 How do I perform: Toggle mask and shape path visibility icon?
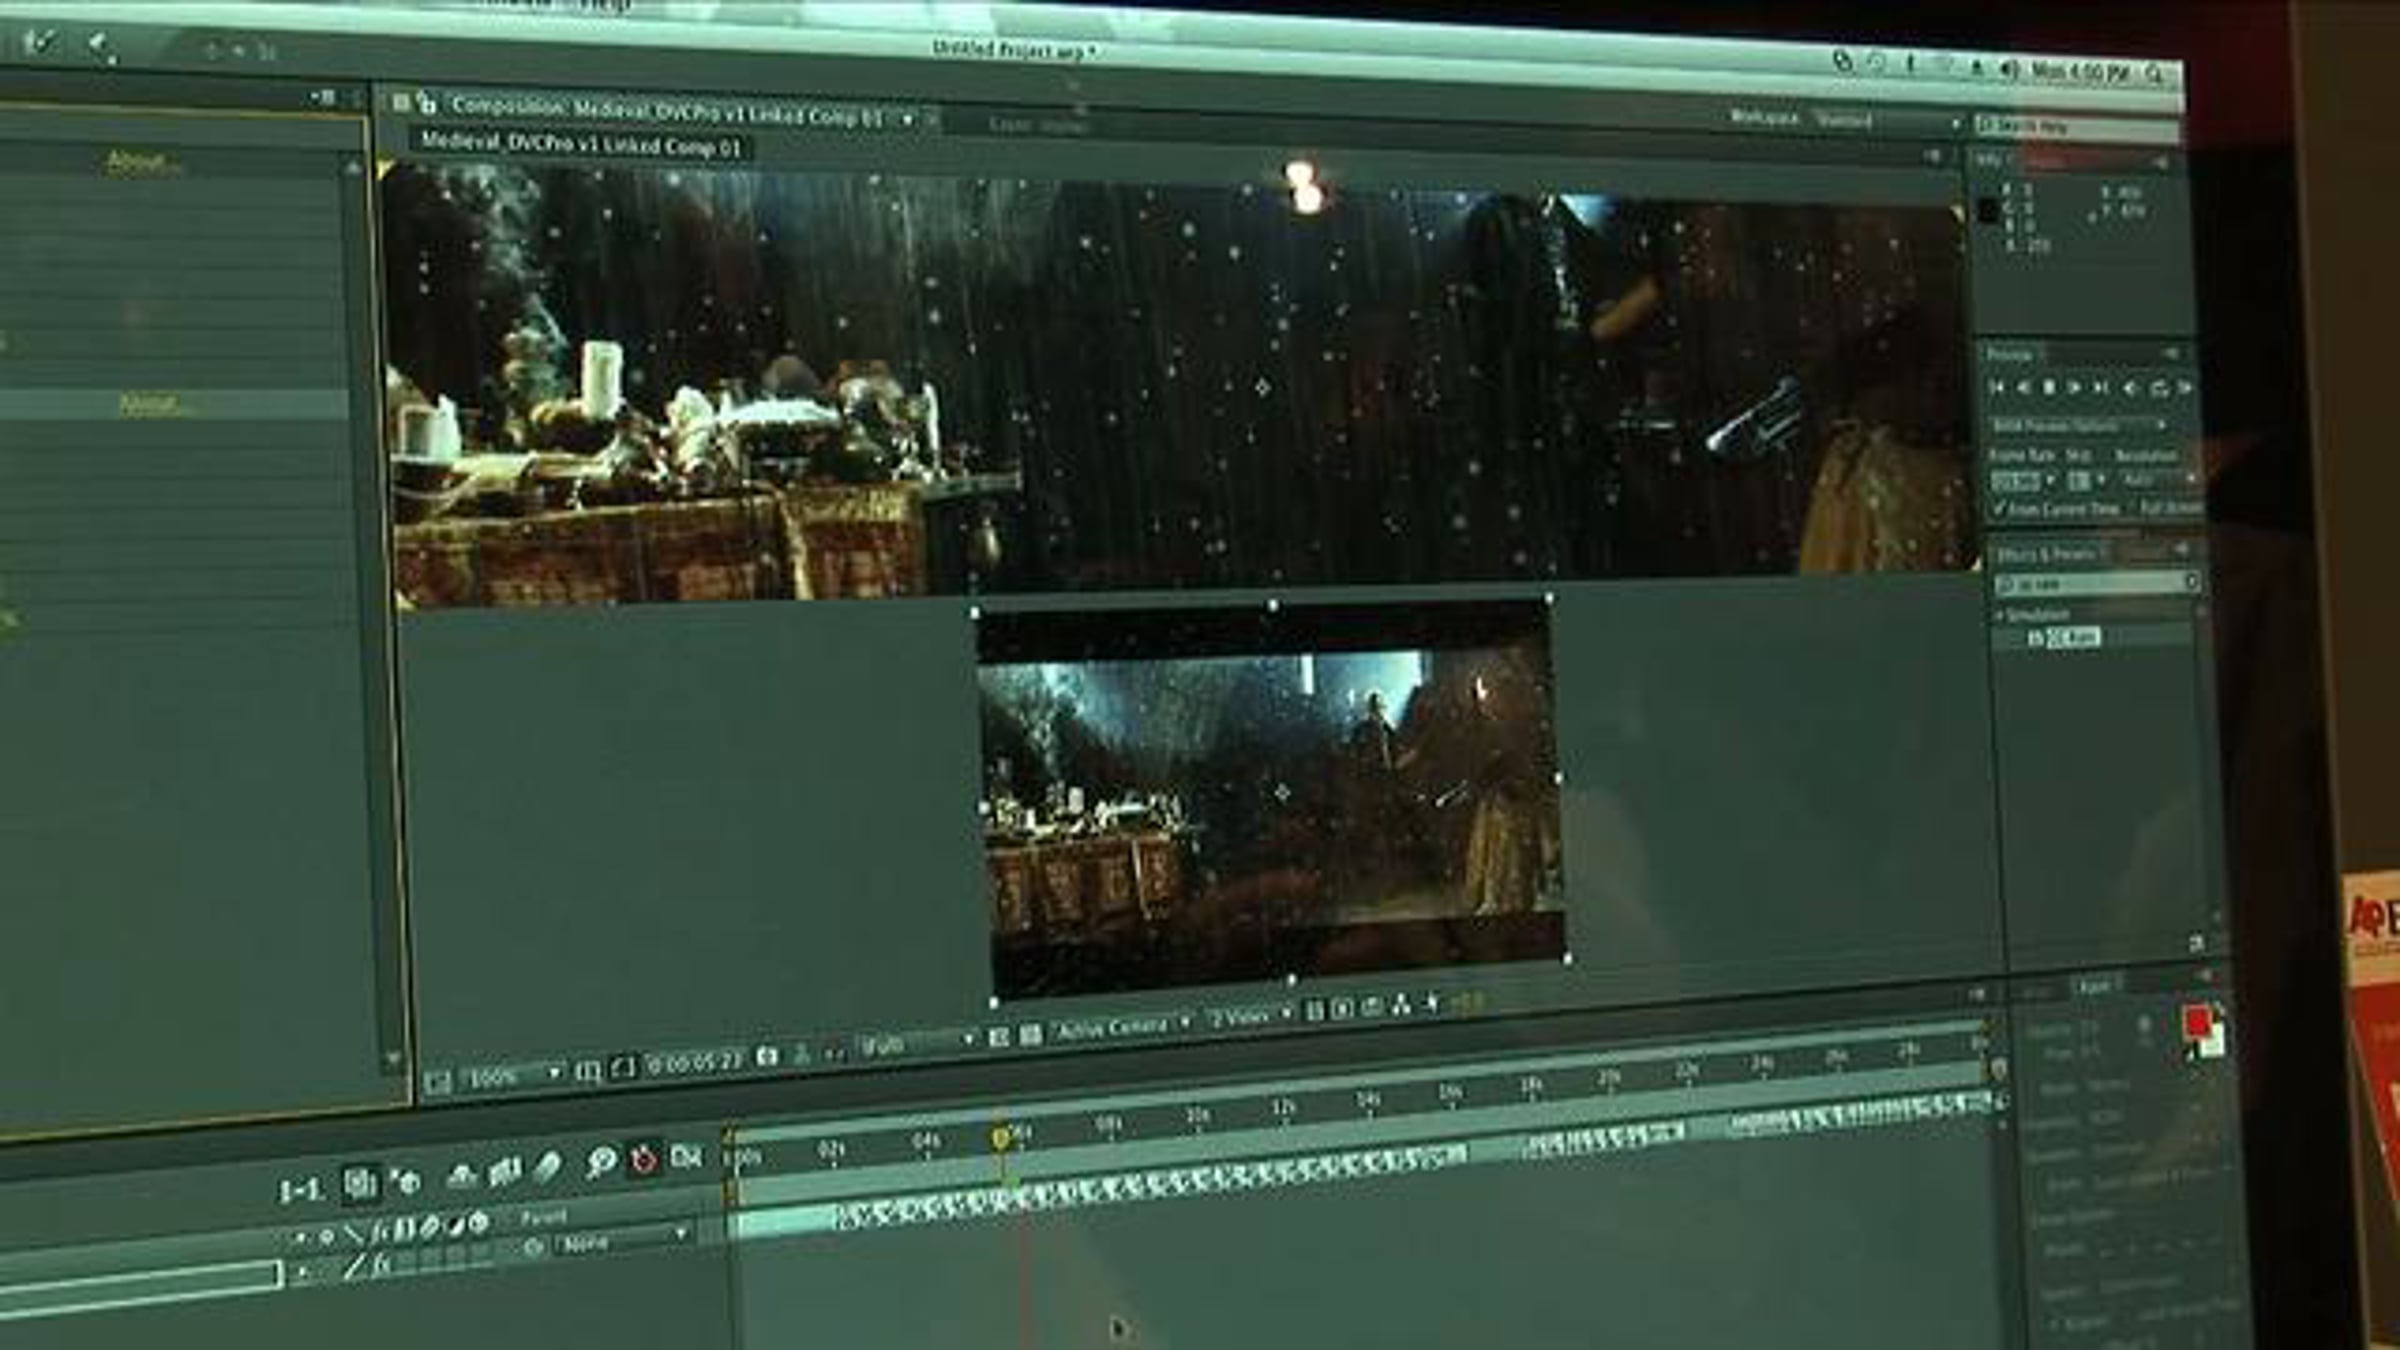click(621, 1069)
